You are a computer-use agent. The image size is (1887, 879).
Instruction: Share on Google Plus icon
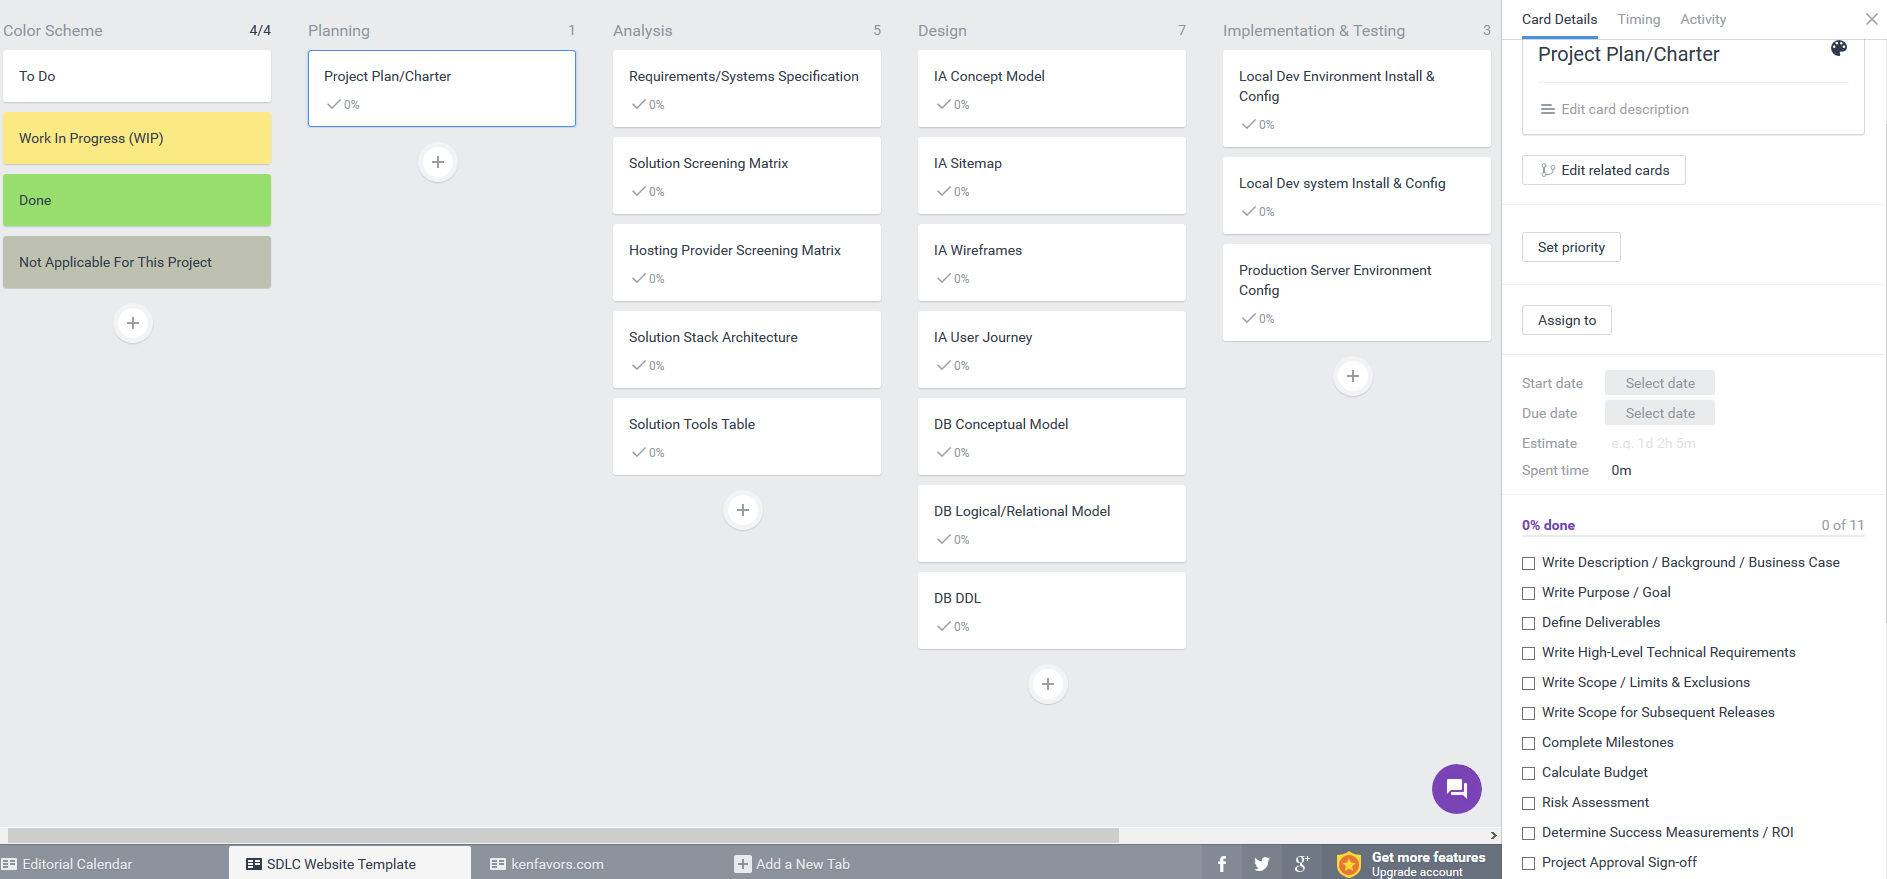1302,864
